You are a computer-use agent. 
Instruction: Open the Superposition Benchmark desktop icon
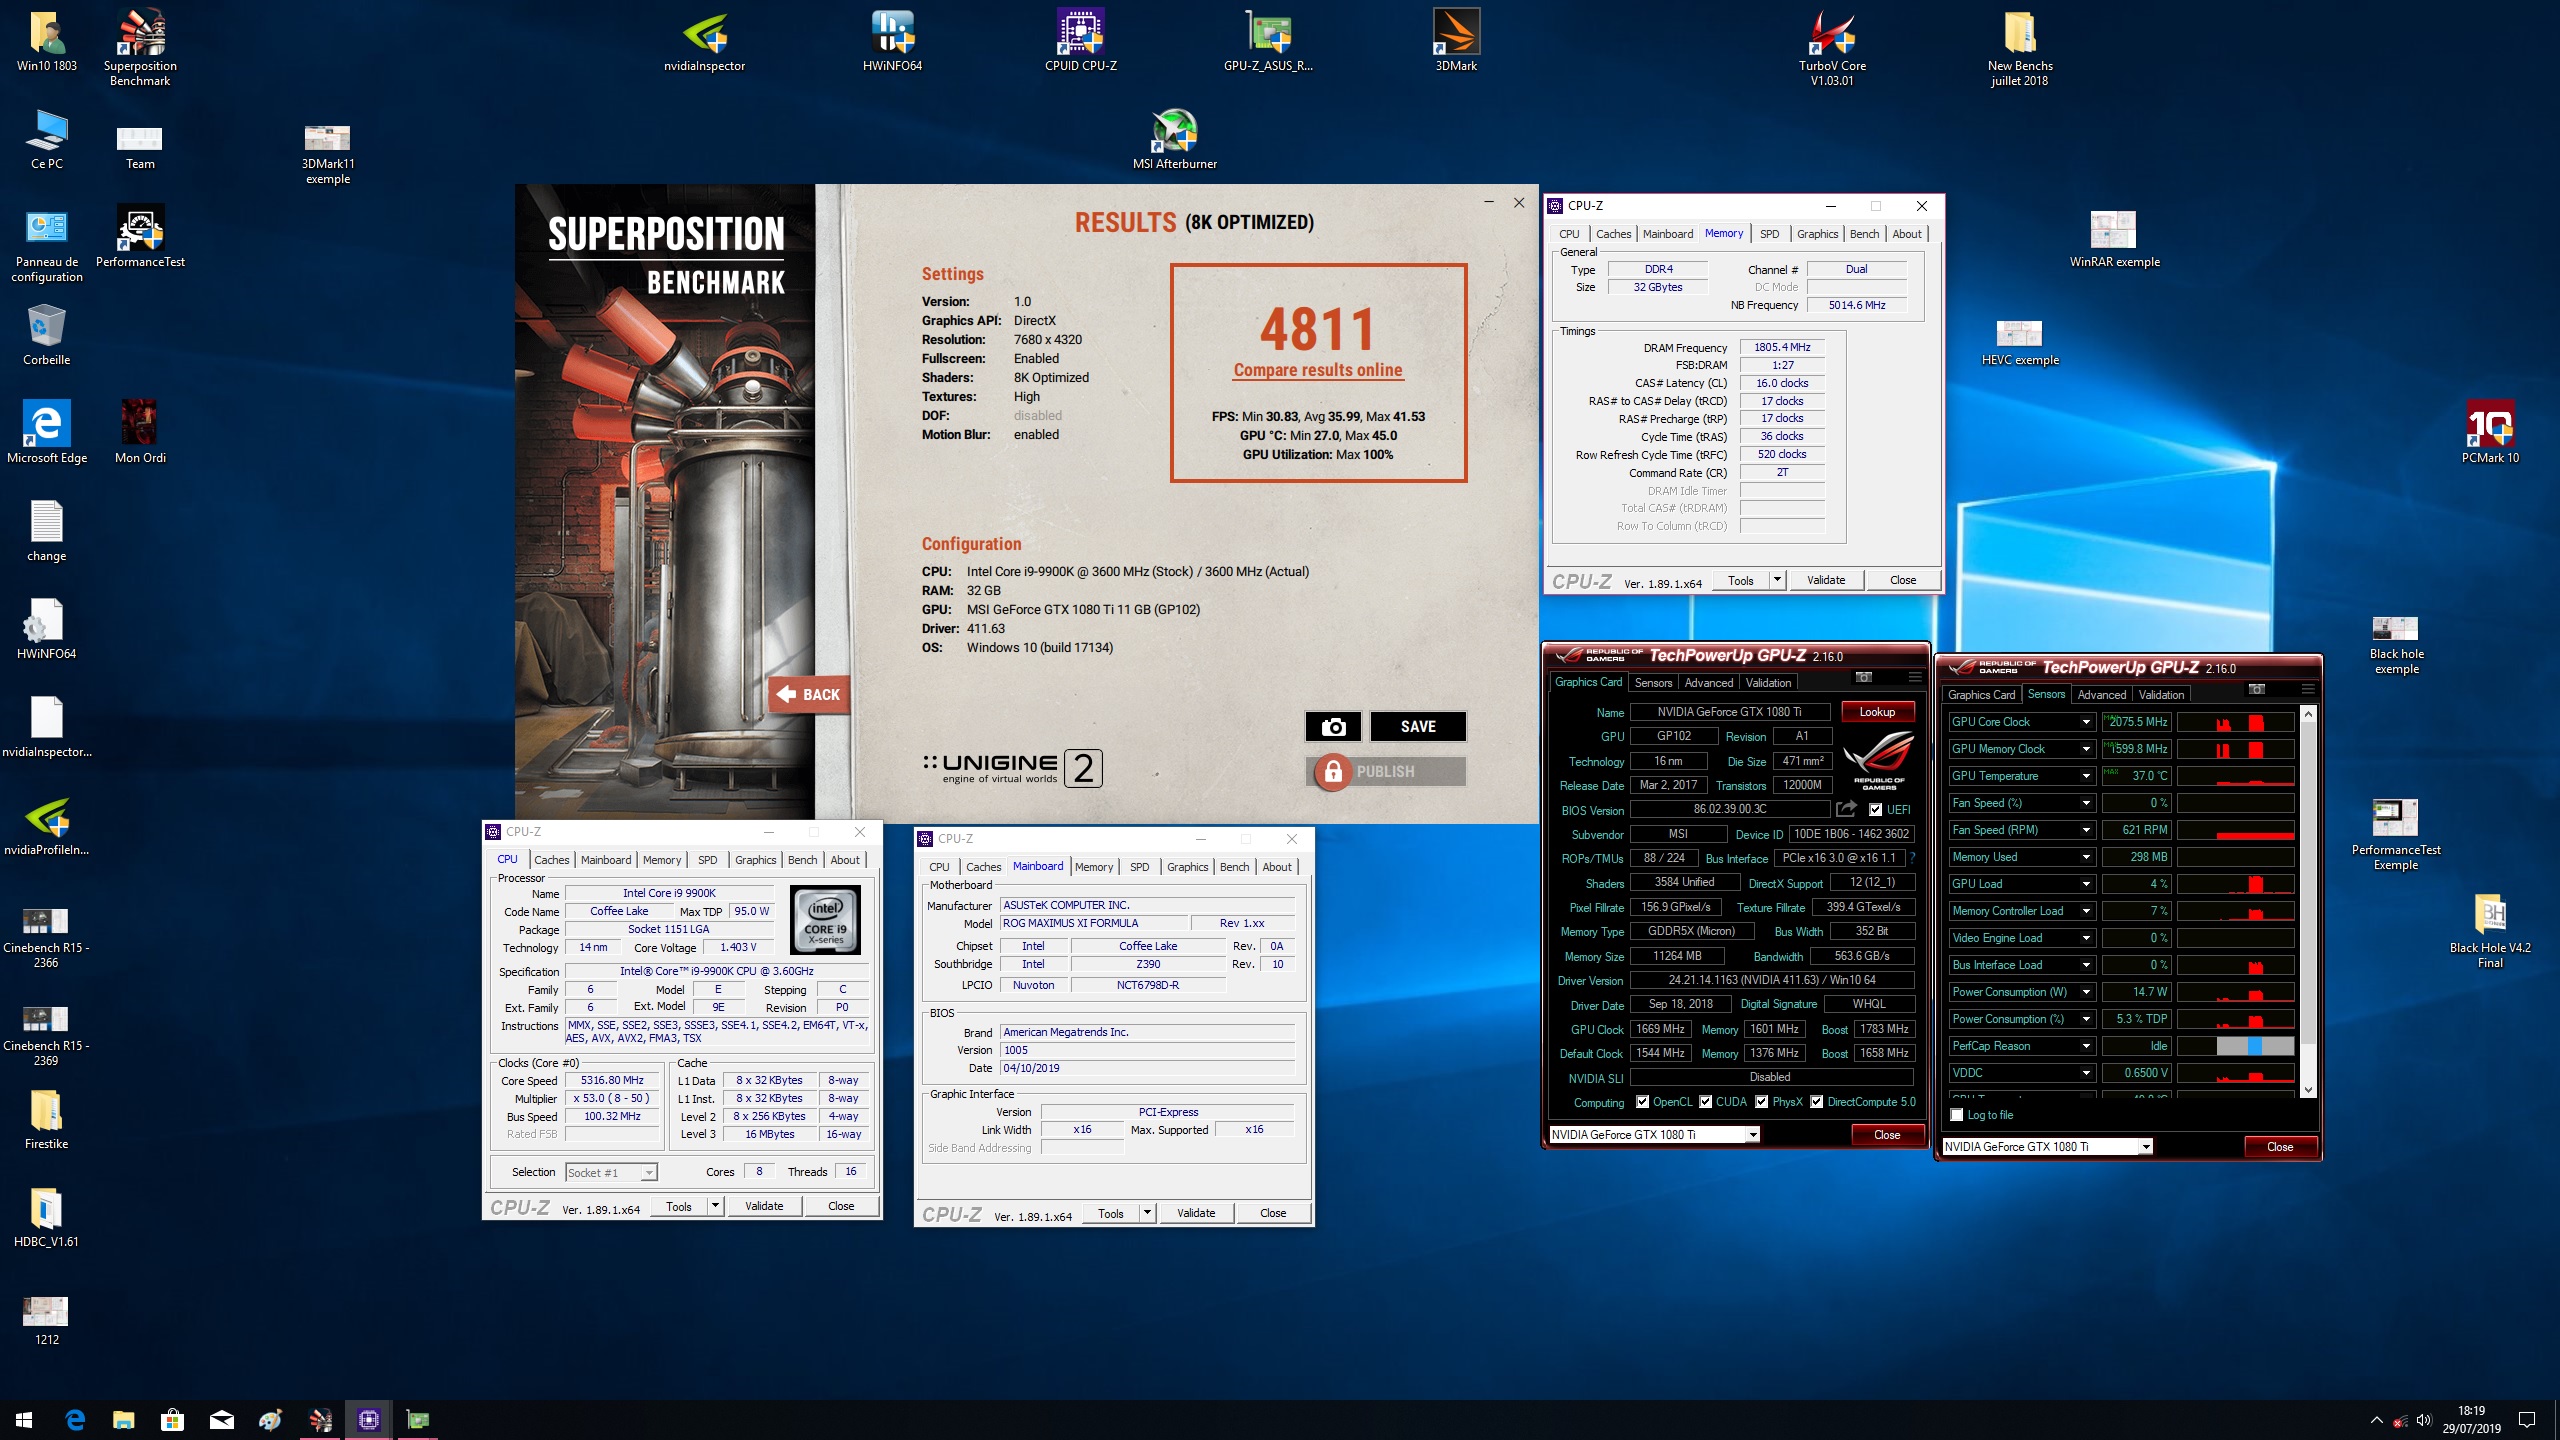140,47
